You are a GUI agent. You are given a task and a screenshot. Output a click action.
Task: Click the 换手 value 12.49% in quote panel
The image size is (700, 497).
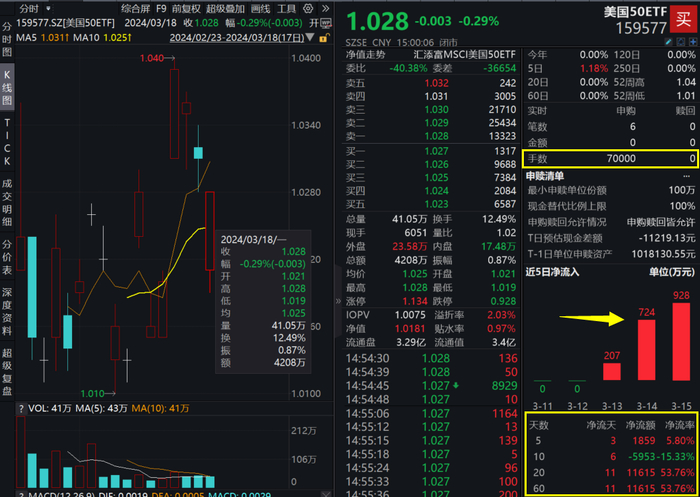(x=499, y=219)
